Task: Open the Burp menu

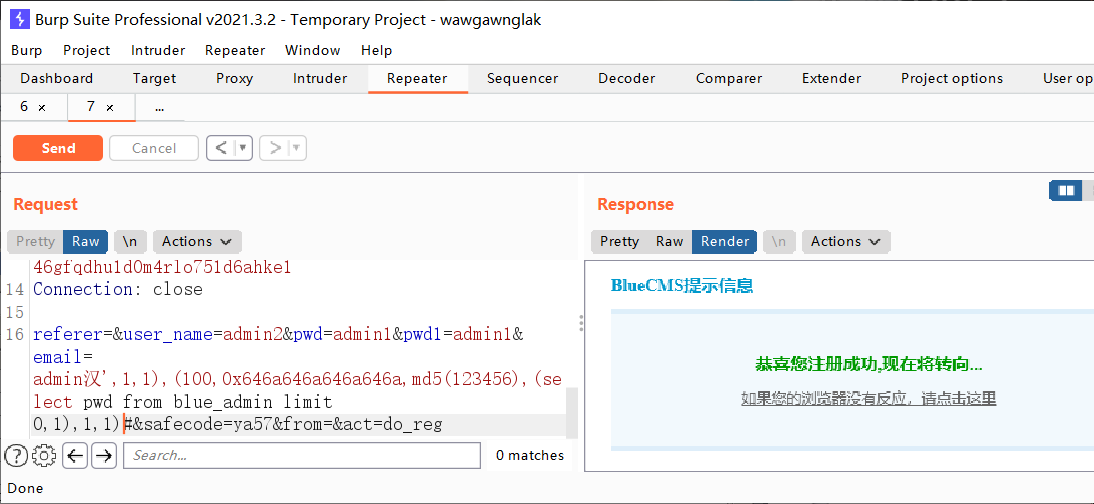Action: click(27, 50)
